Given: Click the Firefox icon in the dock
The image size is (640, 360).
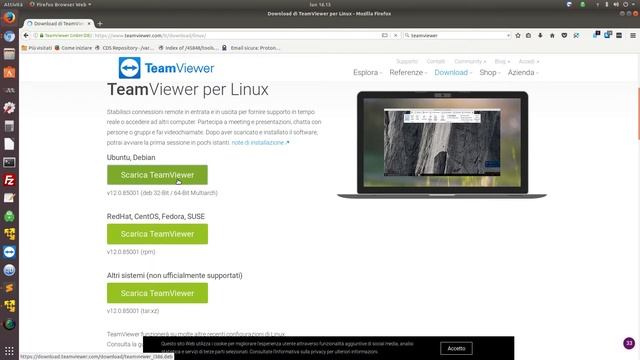Looking at the screenshot, I should tap(9, 18).
